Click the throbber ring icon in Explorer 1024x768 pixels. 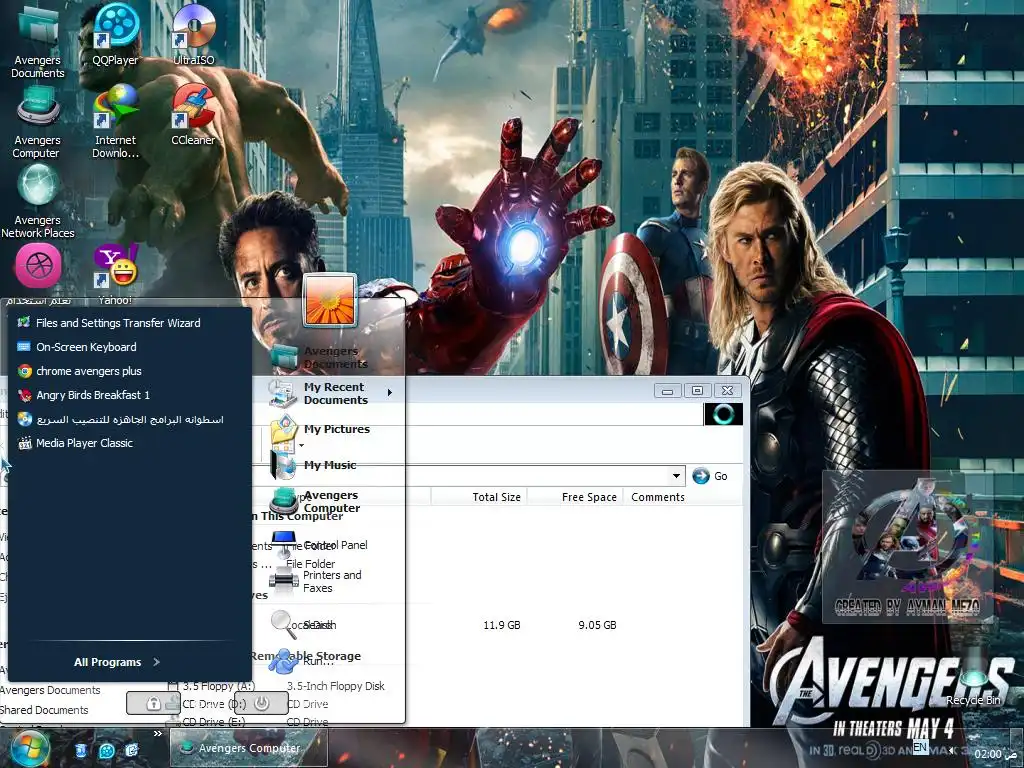[x=723, y=413]
